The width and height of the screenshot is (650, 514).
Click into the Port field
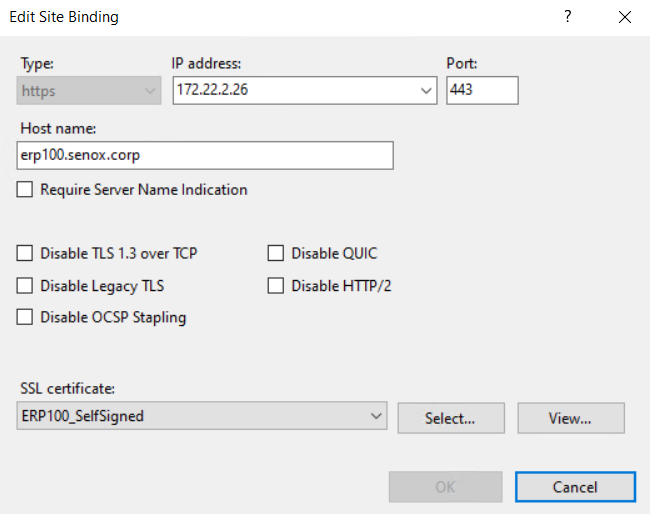pos(482,91)
